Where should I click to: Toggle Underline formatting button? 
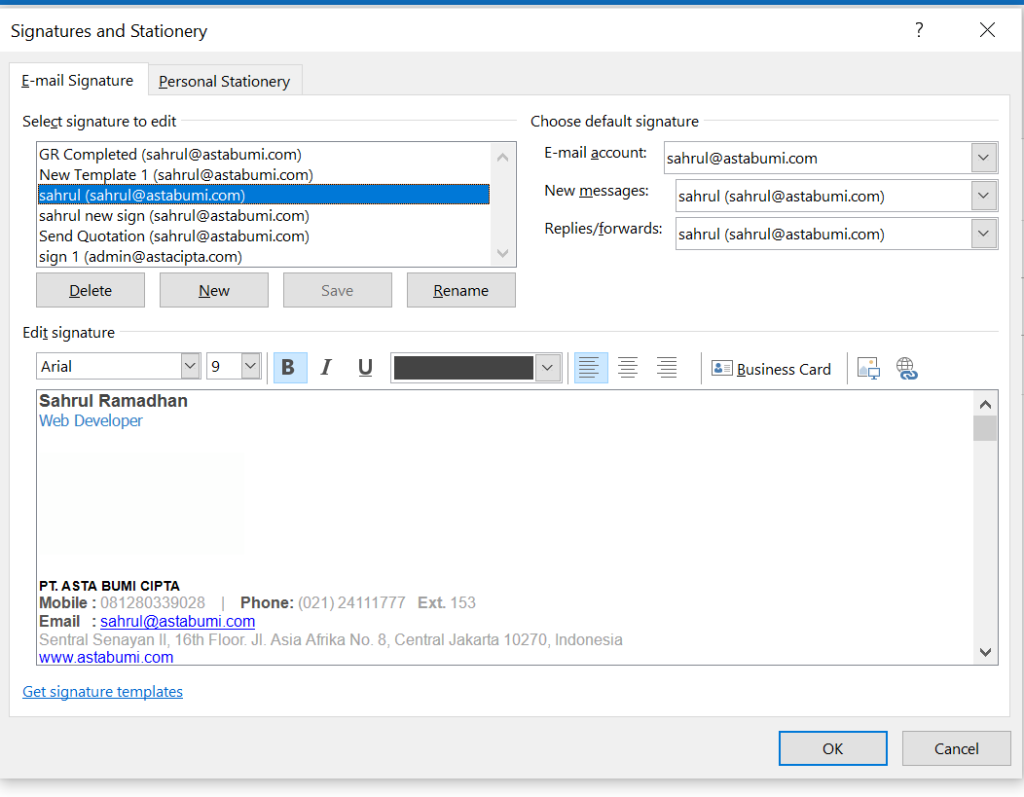click(365, 368)
